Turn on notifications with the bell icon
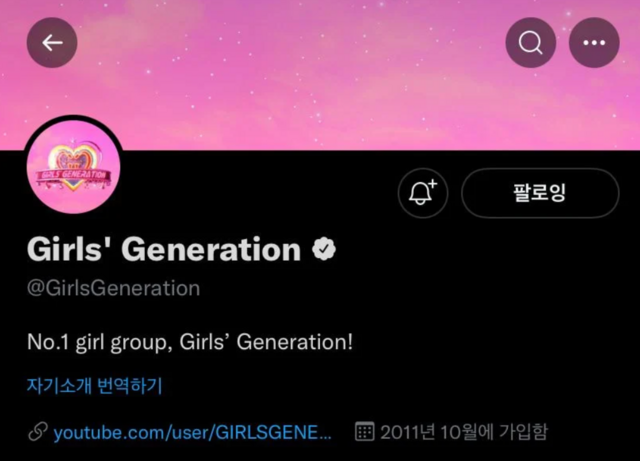 click(423, 193)
